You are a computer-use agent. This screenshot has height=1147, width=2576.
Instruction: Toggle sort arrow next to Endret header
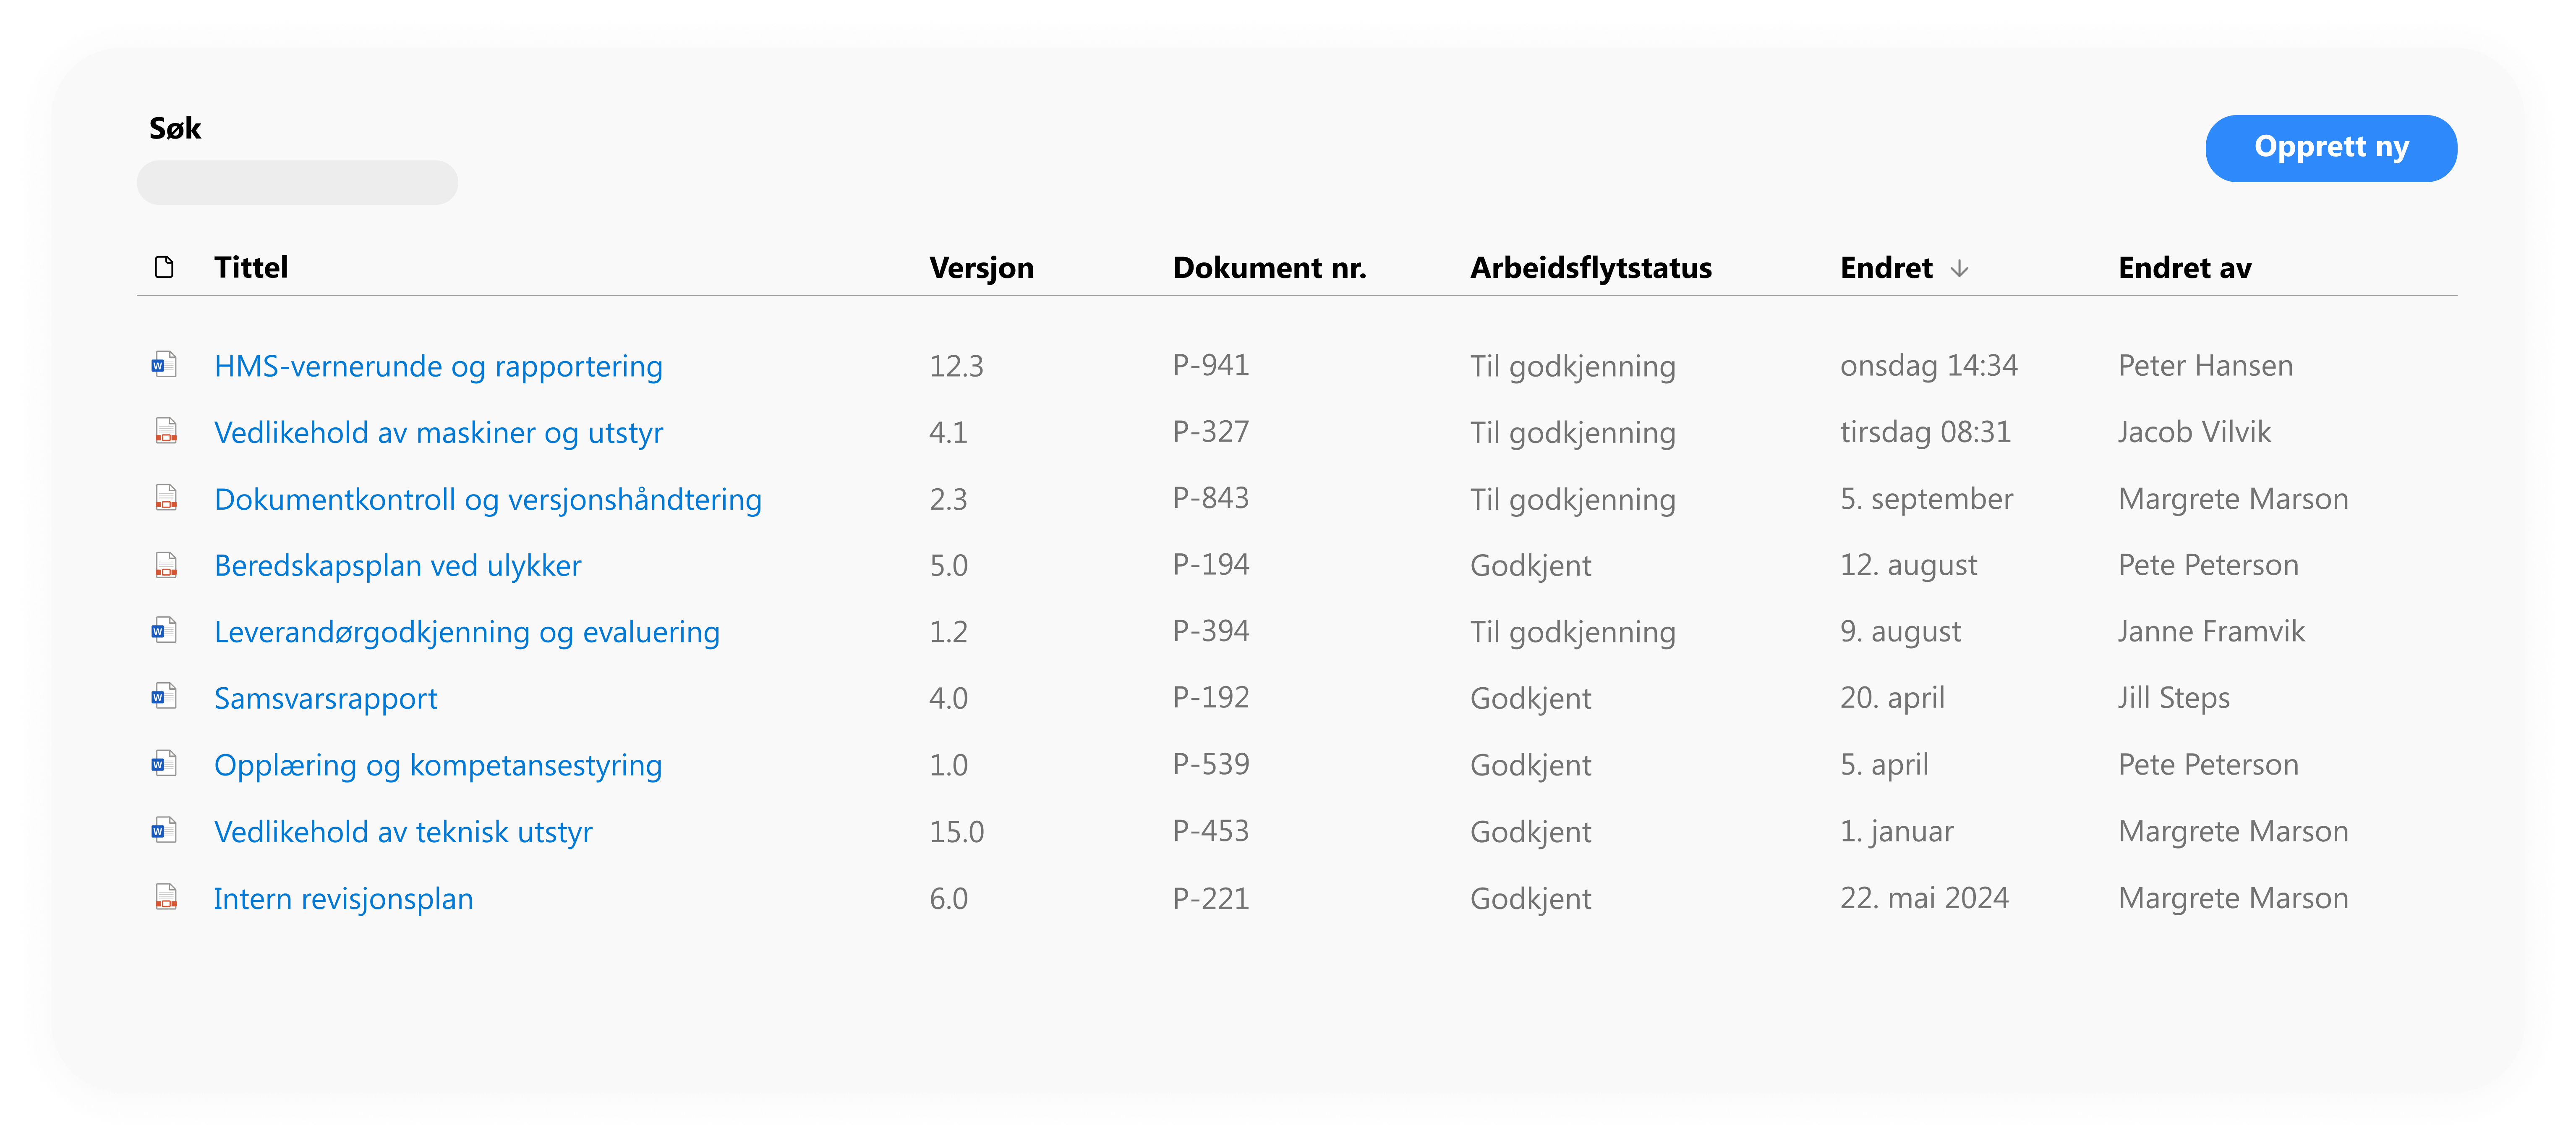pos(1959,268)
